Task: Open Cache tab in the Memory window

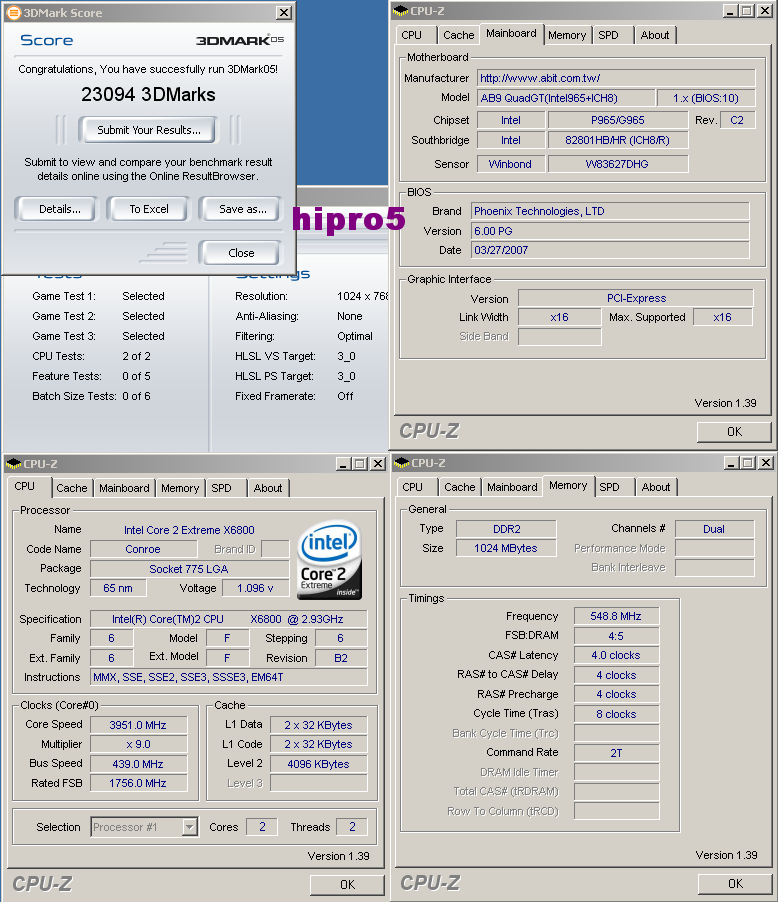Action: pos(460,487)
